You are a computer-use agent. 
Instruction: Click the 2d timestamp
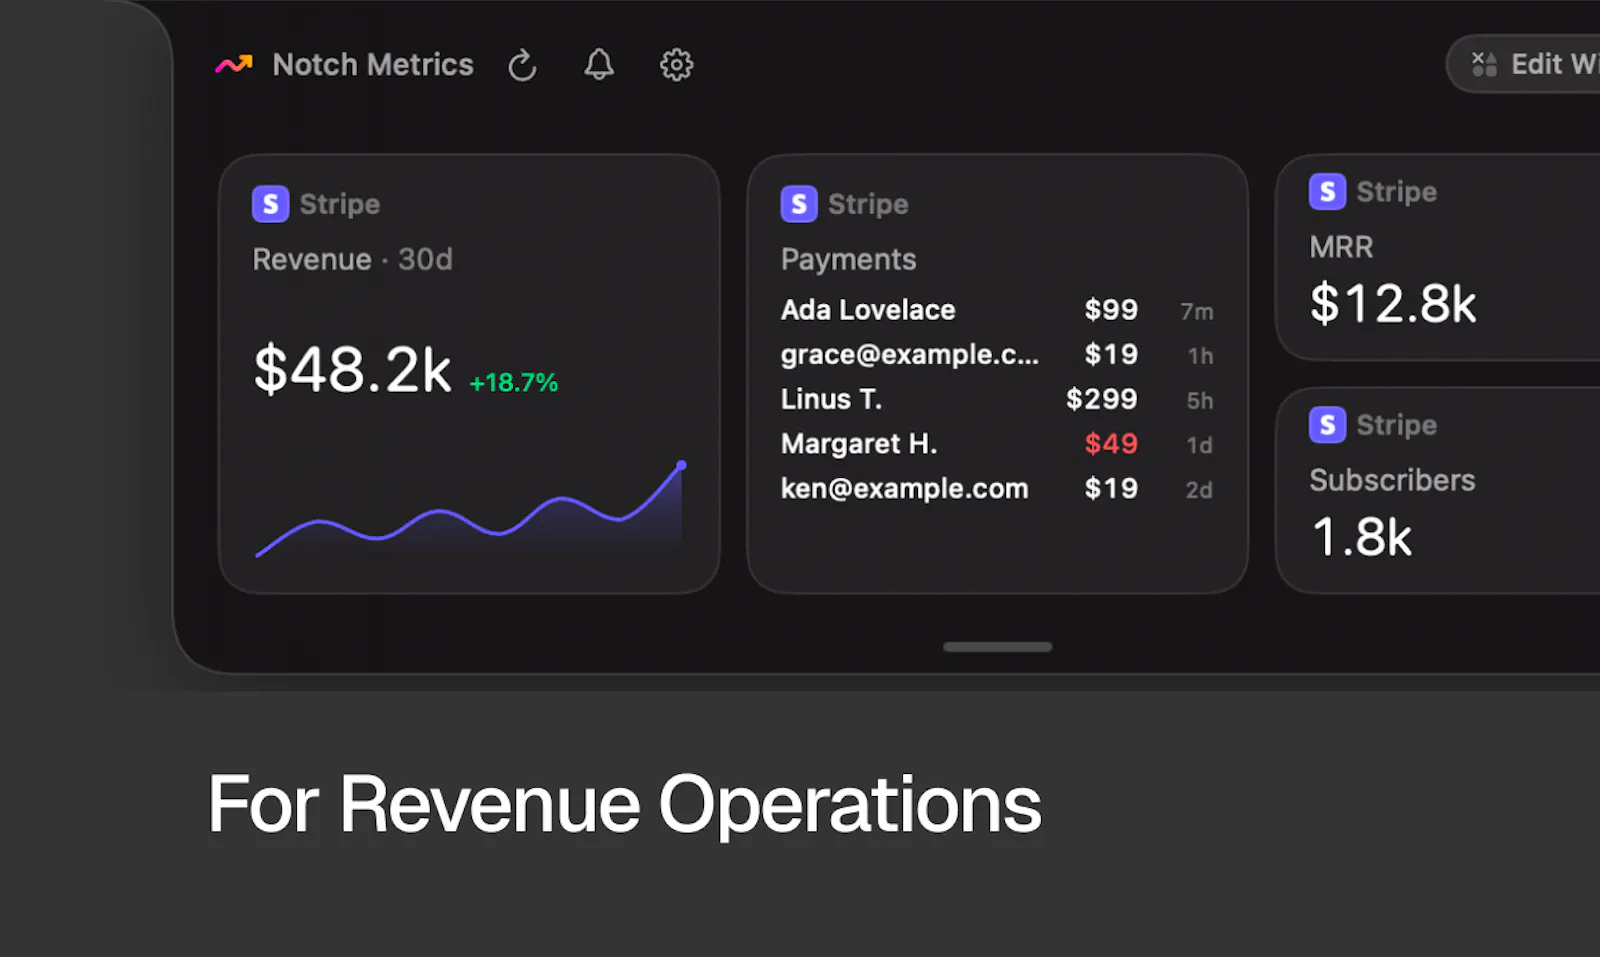(x=1199, y=490)
